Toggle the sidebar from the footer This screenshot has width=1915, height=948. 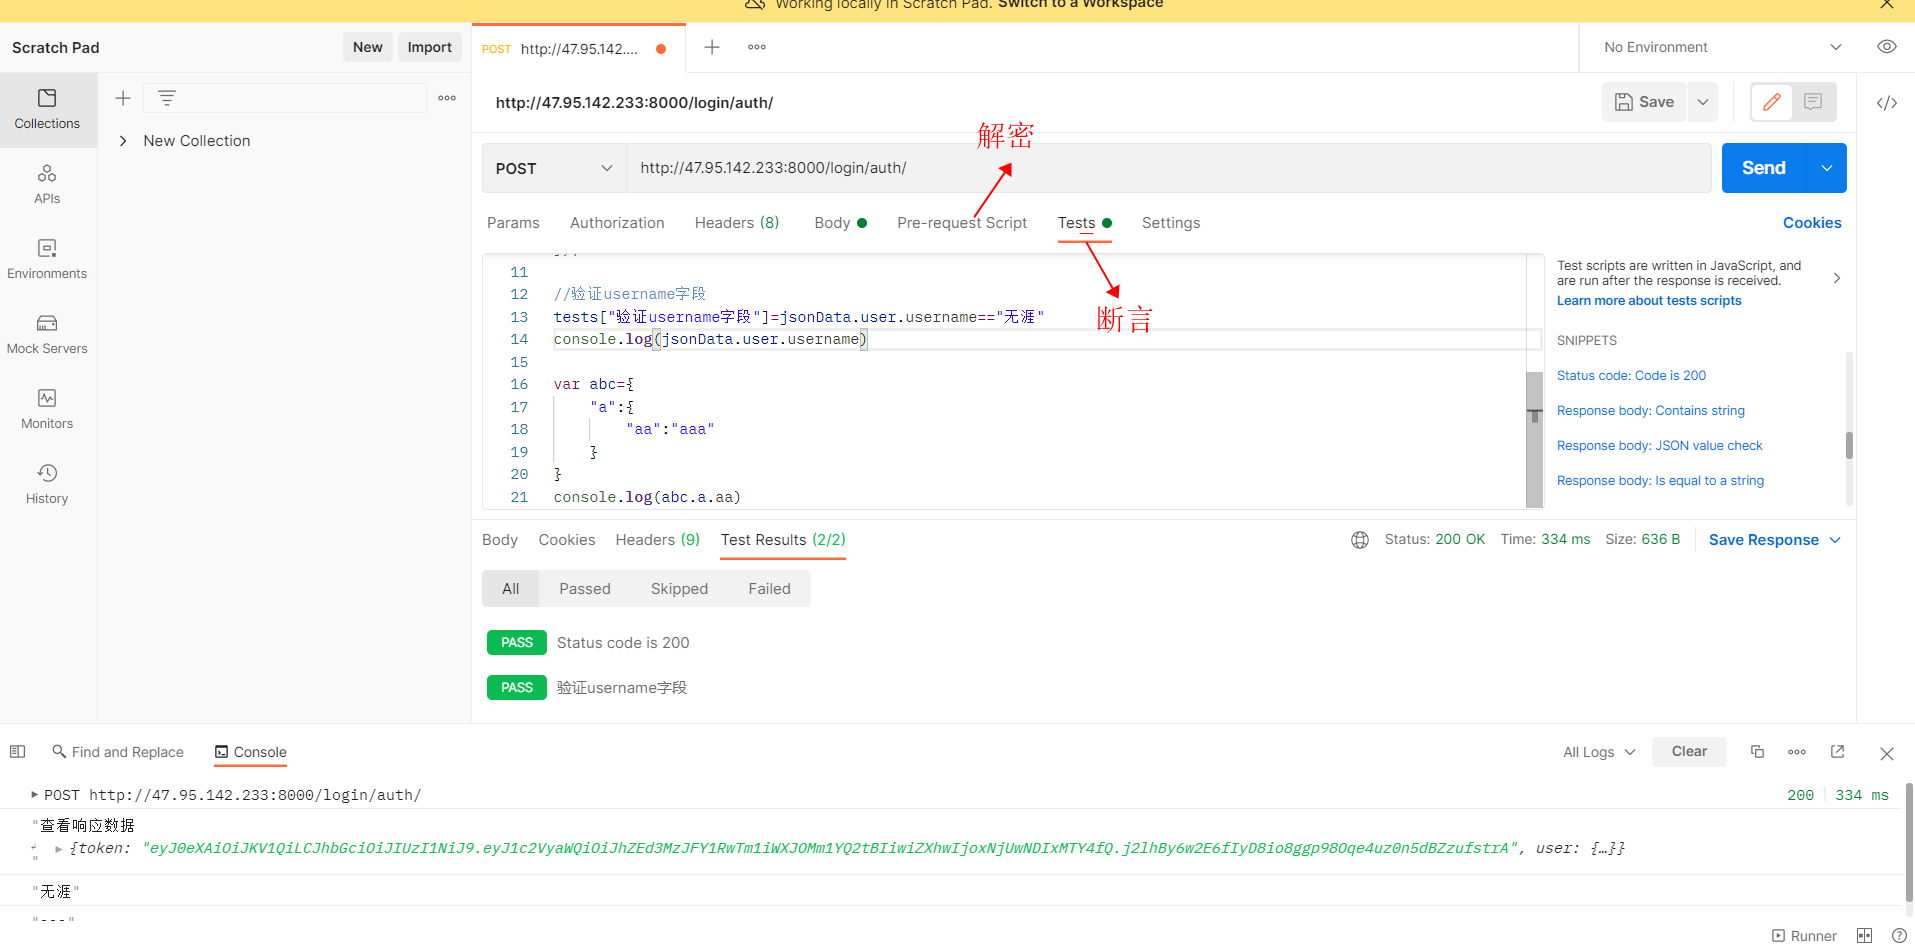pyautogui.click(x=18, y=752)
